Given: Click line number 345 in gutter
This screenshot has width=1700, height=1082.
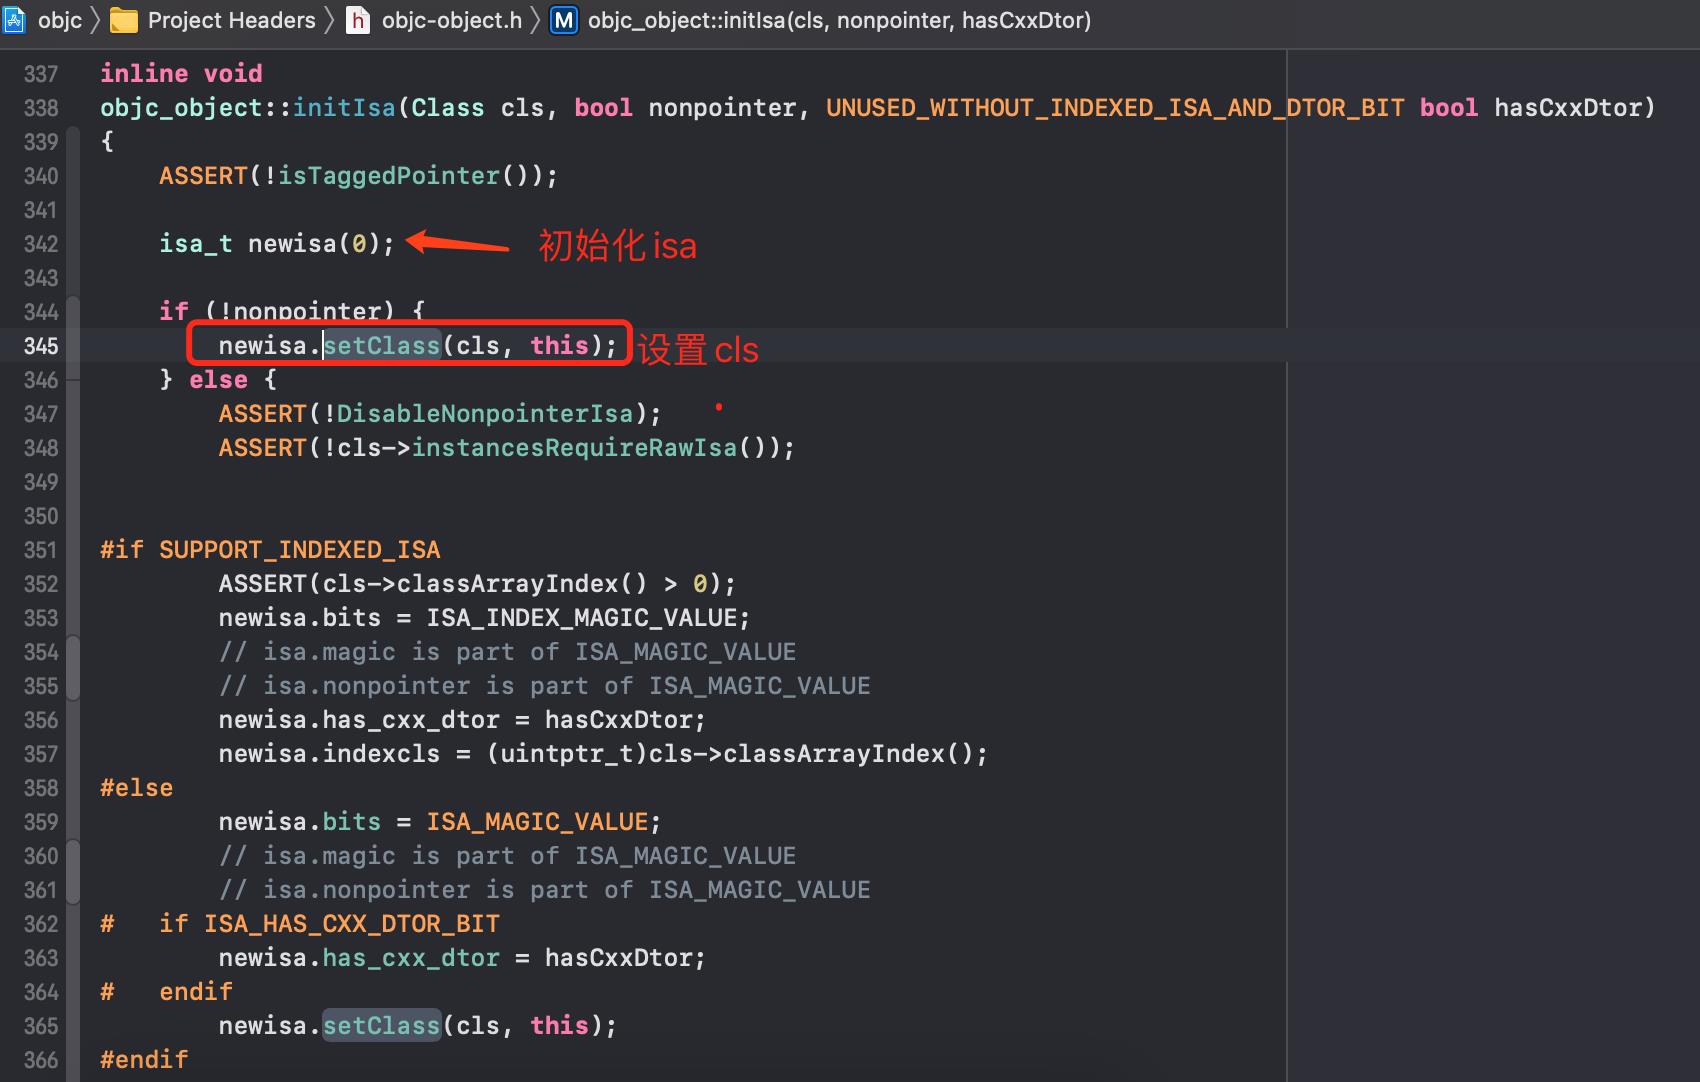Looking at the screenshot, I should pos(41,346).
